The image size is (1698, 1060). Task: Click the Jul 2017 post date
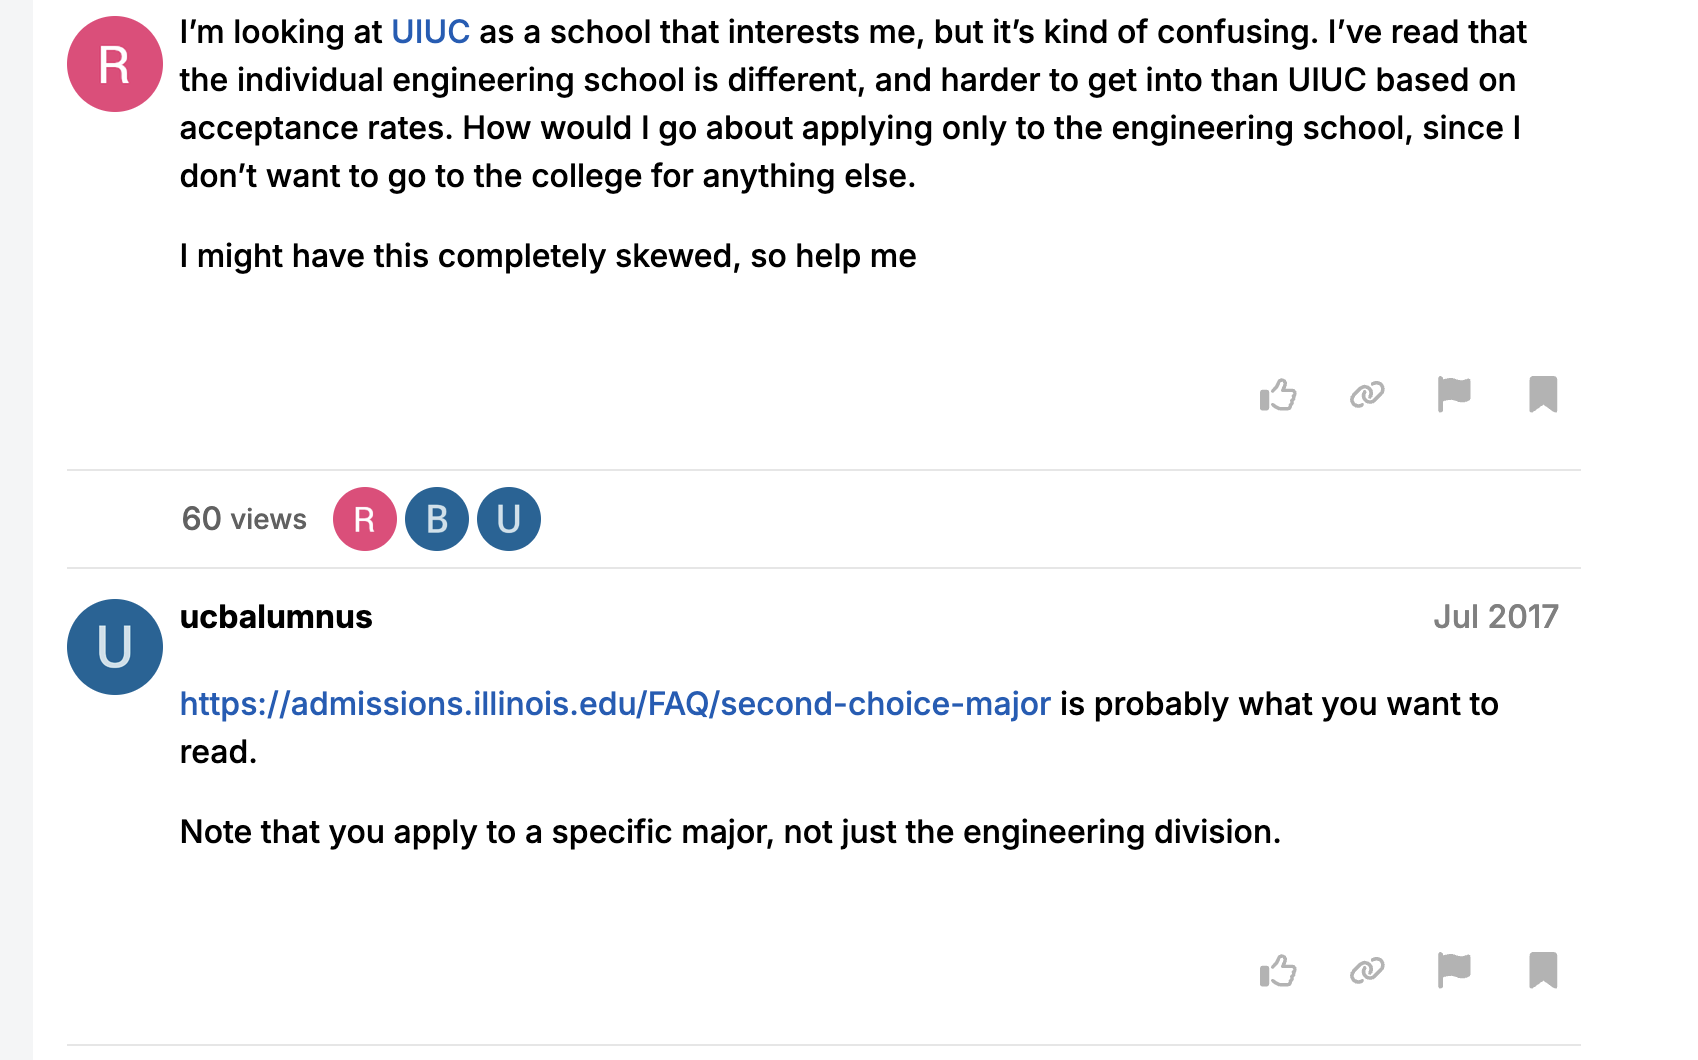click(1495, 617)
